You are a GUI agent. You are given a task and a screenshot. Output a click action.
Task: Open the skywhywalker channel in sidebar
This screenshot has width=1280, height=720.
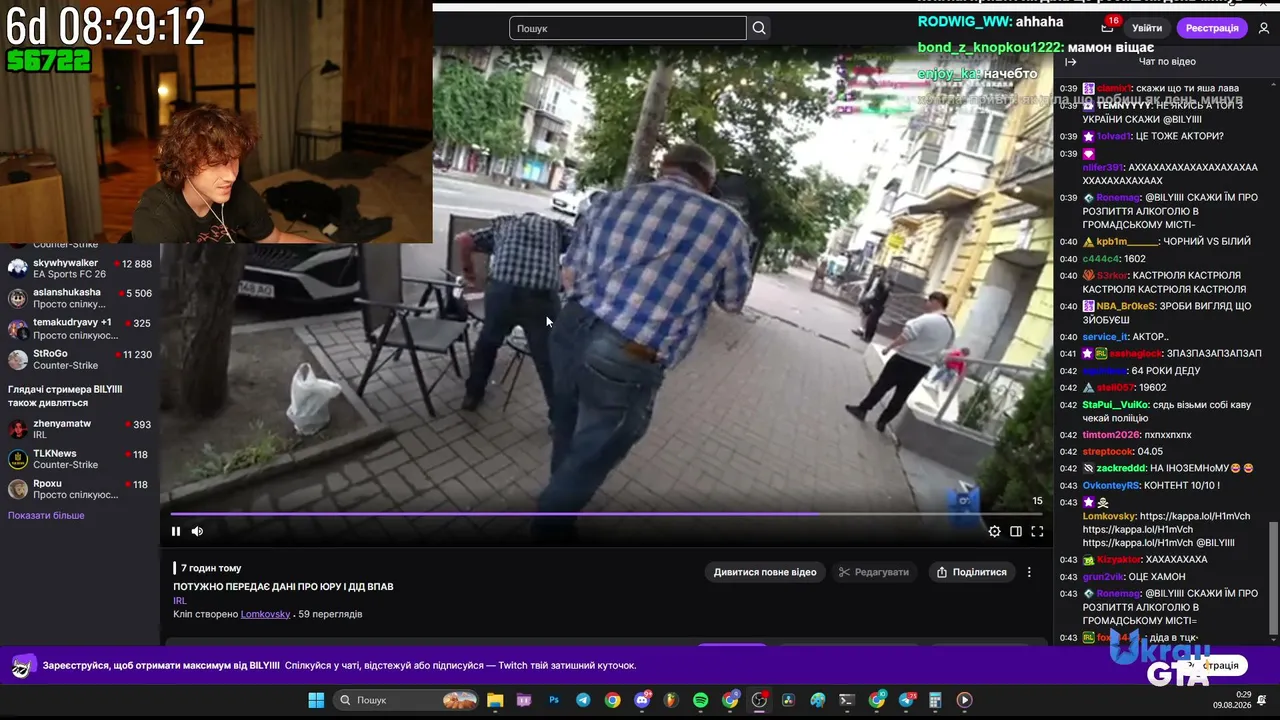click(x=80, y=268)
